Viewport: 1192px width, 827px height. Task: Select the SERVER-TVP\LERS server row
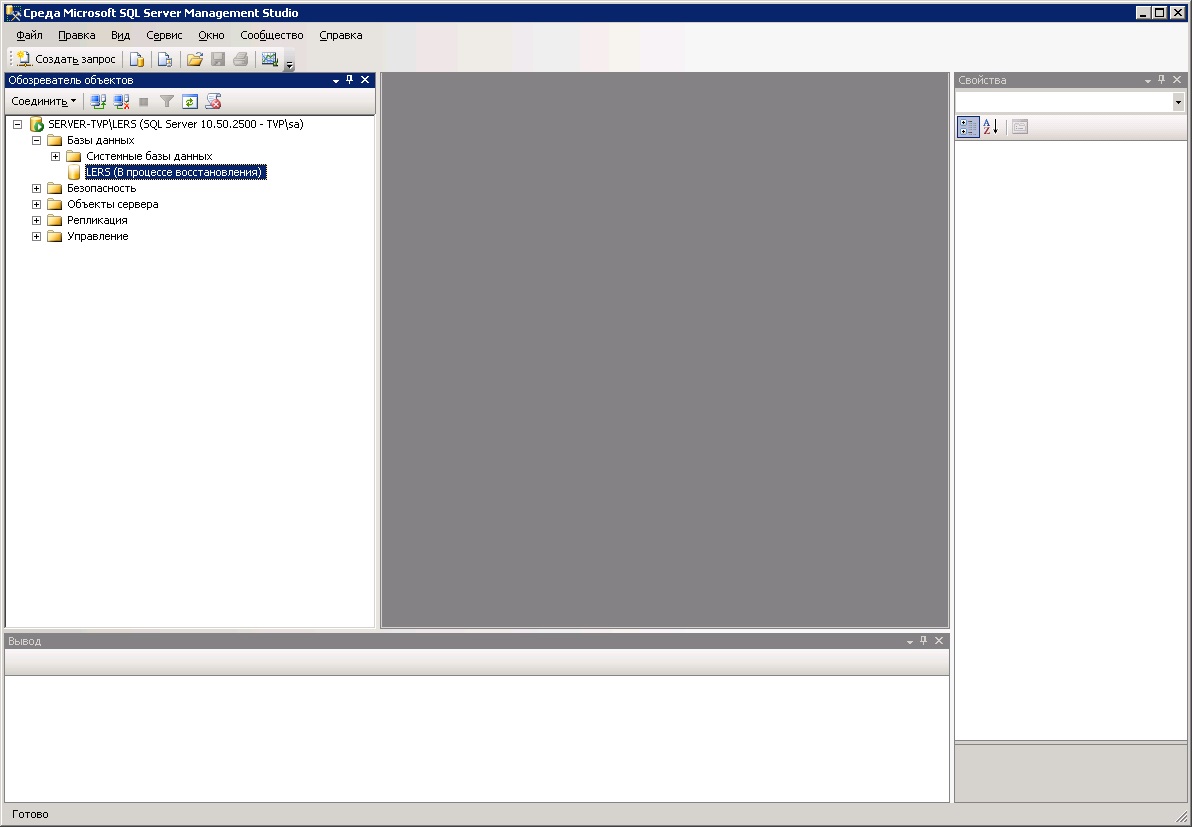click(x=176, y=124)
